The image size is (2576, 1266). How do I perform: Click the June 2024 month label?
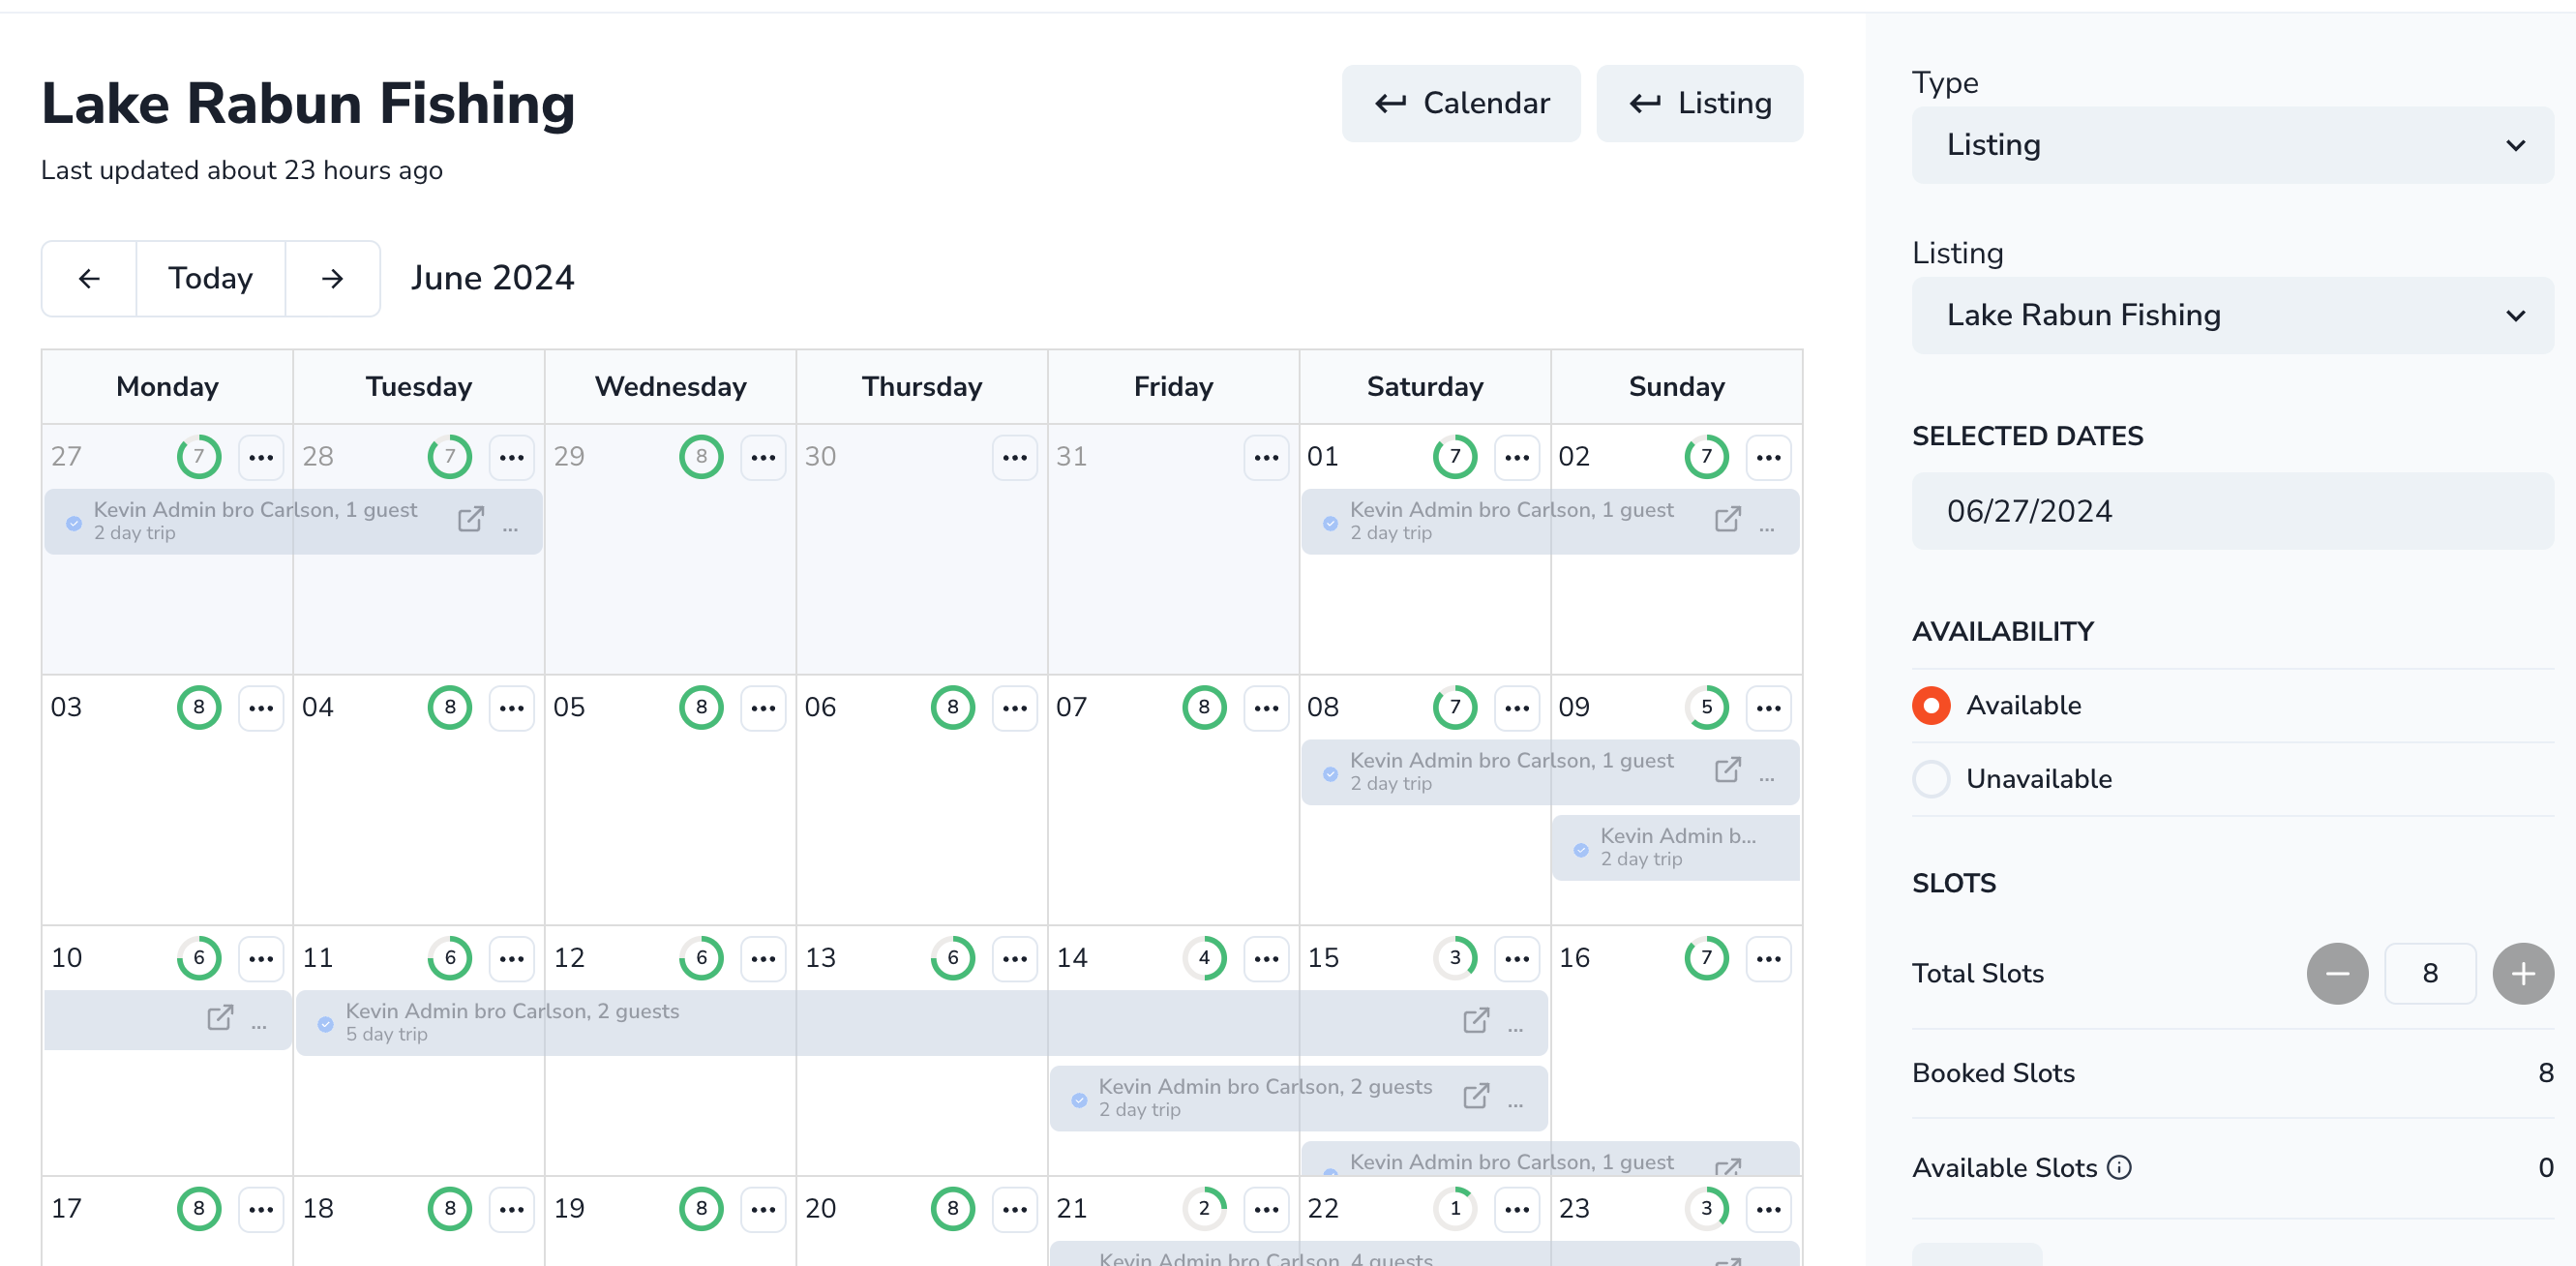coord(492,278)
